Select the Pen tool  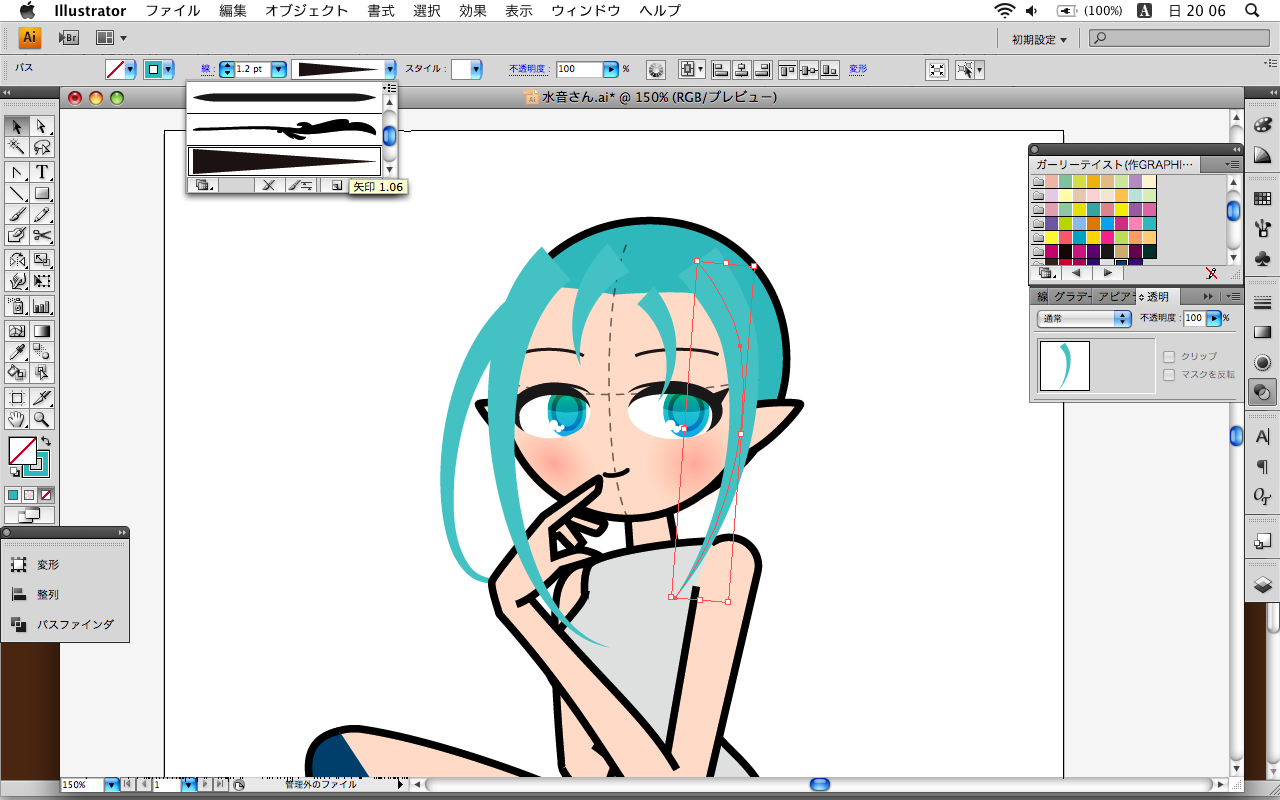(17, 172)
